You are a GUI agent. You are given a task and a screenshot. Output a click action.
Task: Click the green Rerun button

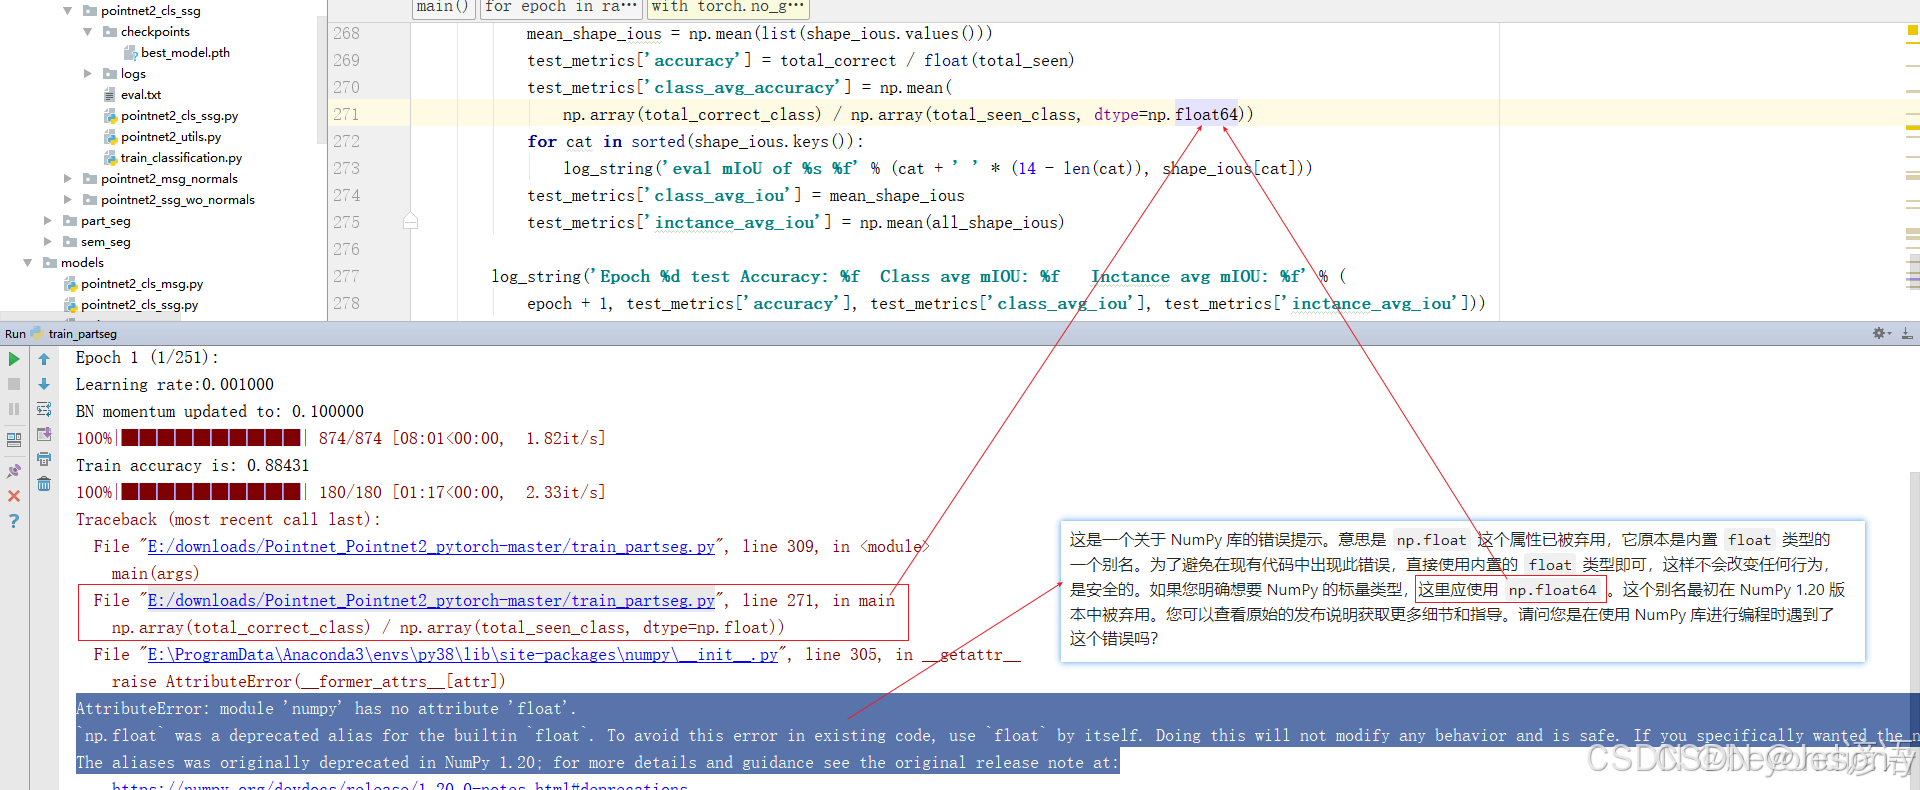coord(14,359)
